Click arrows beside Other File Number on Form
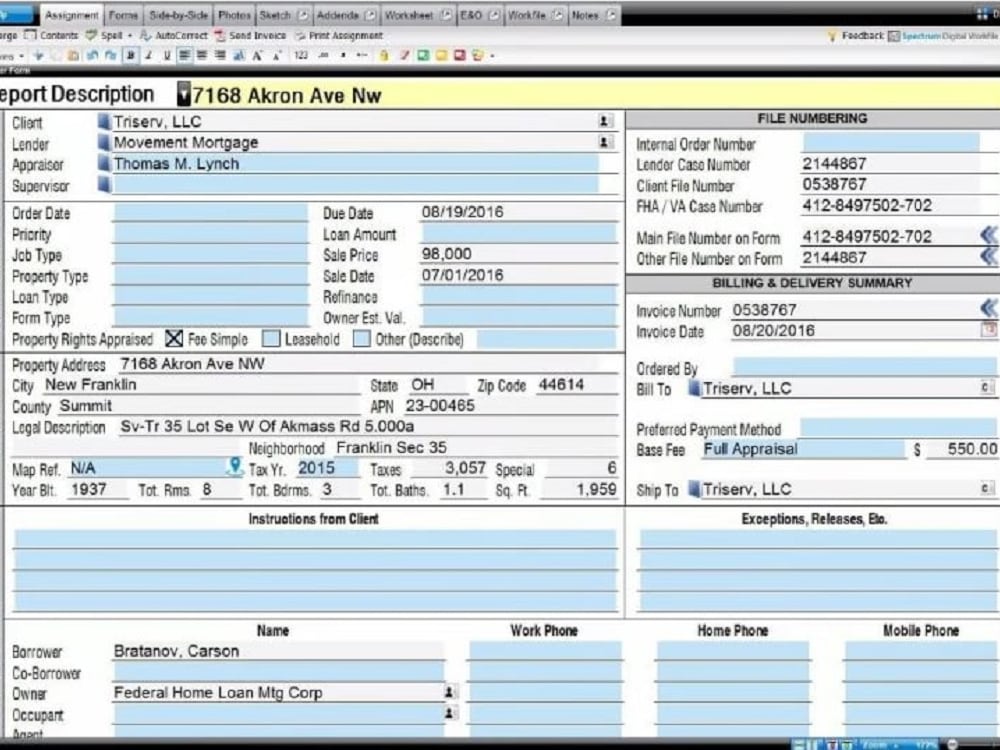Image resolution: width=1000 pixels, height=750 pixels. click(989, 256)
